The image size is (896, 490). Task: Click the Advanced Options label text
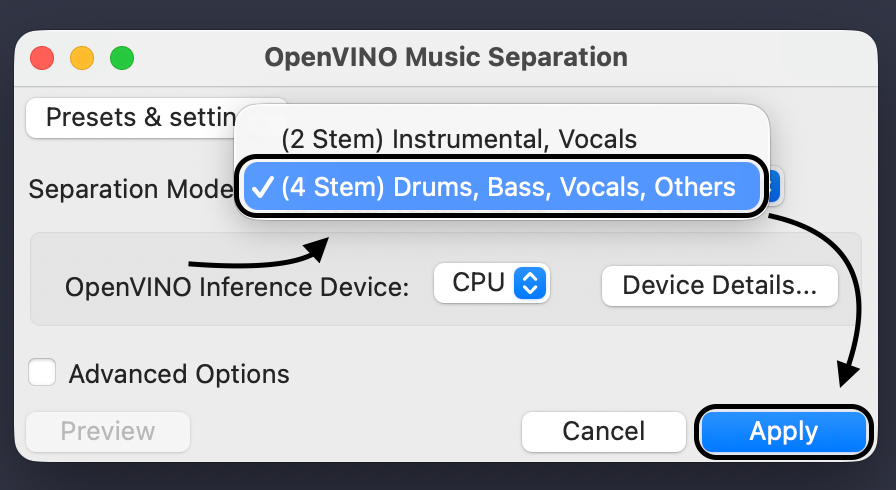(x=179, y=374)
